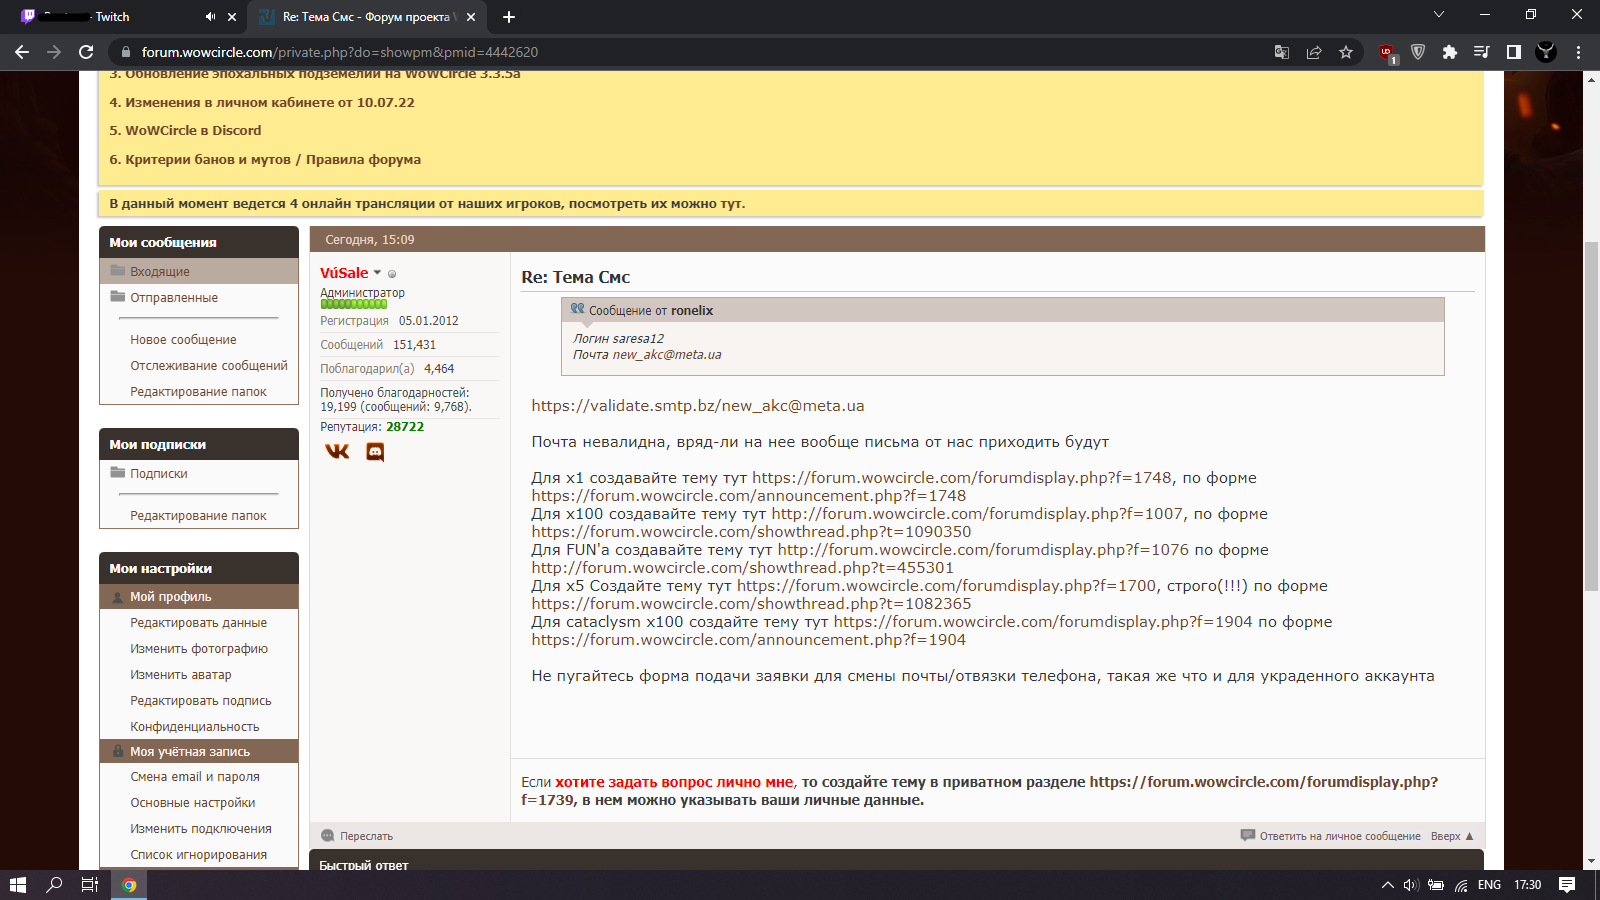1600x900 pixels.
Task: Open the Отправленные sent folder
Action: (x=174, y=298)
